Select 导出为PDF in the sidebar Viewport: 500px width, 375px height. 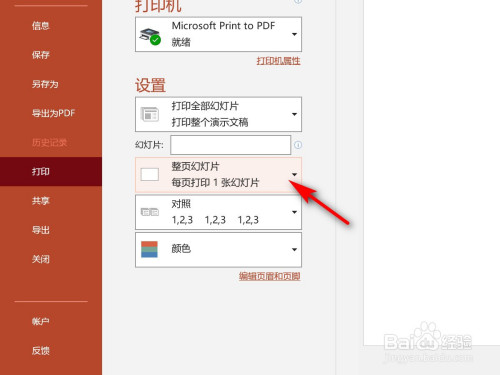tap(53, 113)
